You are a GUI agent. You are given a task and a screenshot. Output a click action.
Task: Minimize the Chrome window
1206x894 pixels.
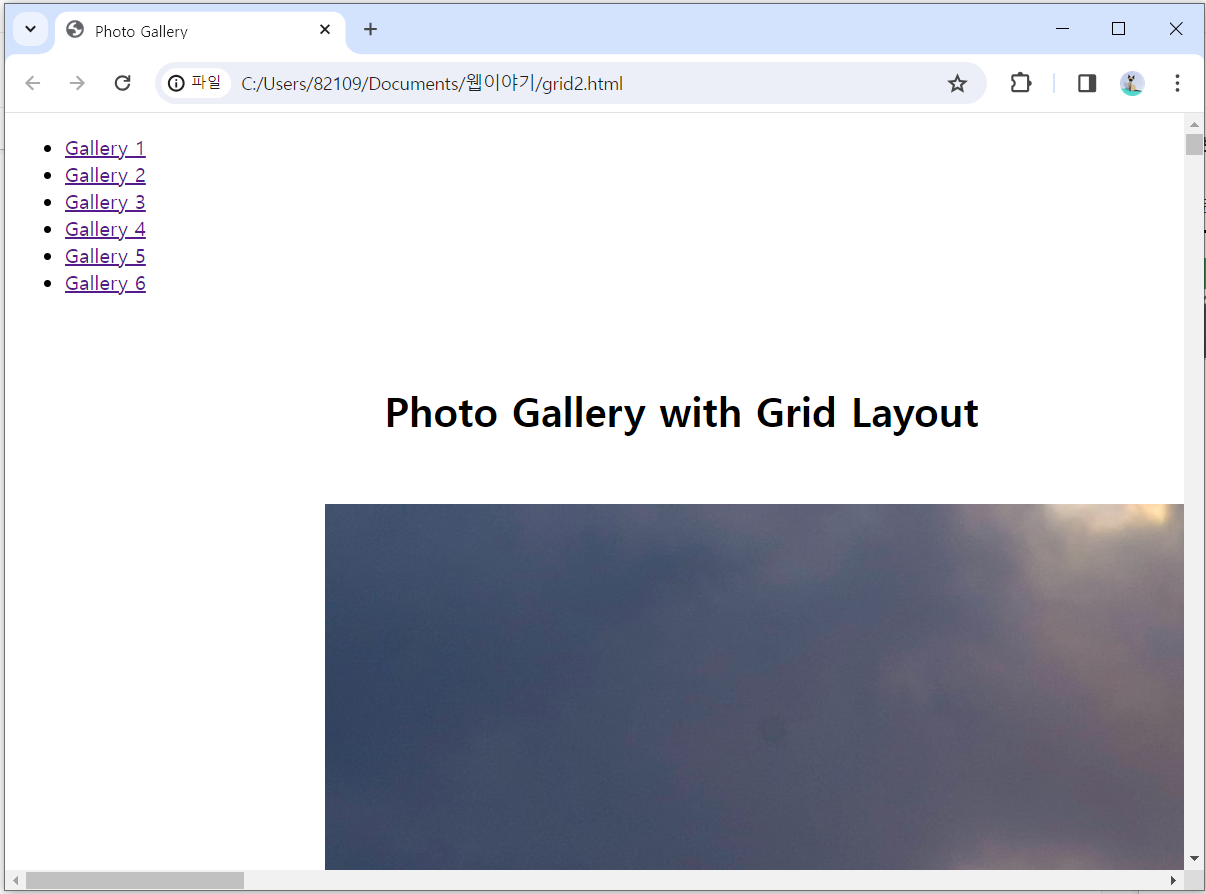(x=1062, y=29)
